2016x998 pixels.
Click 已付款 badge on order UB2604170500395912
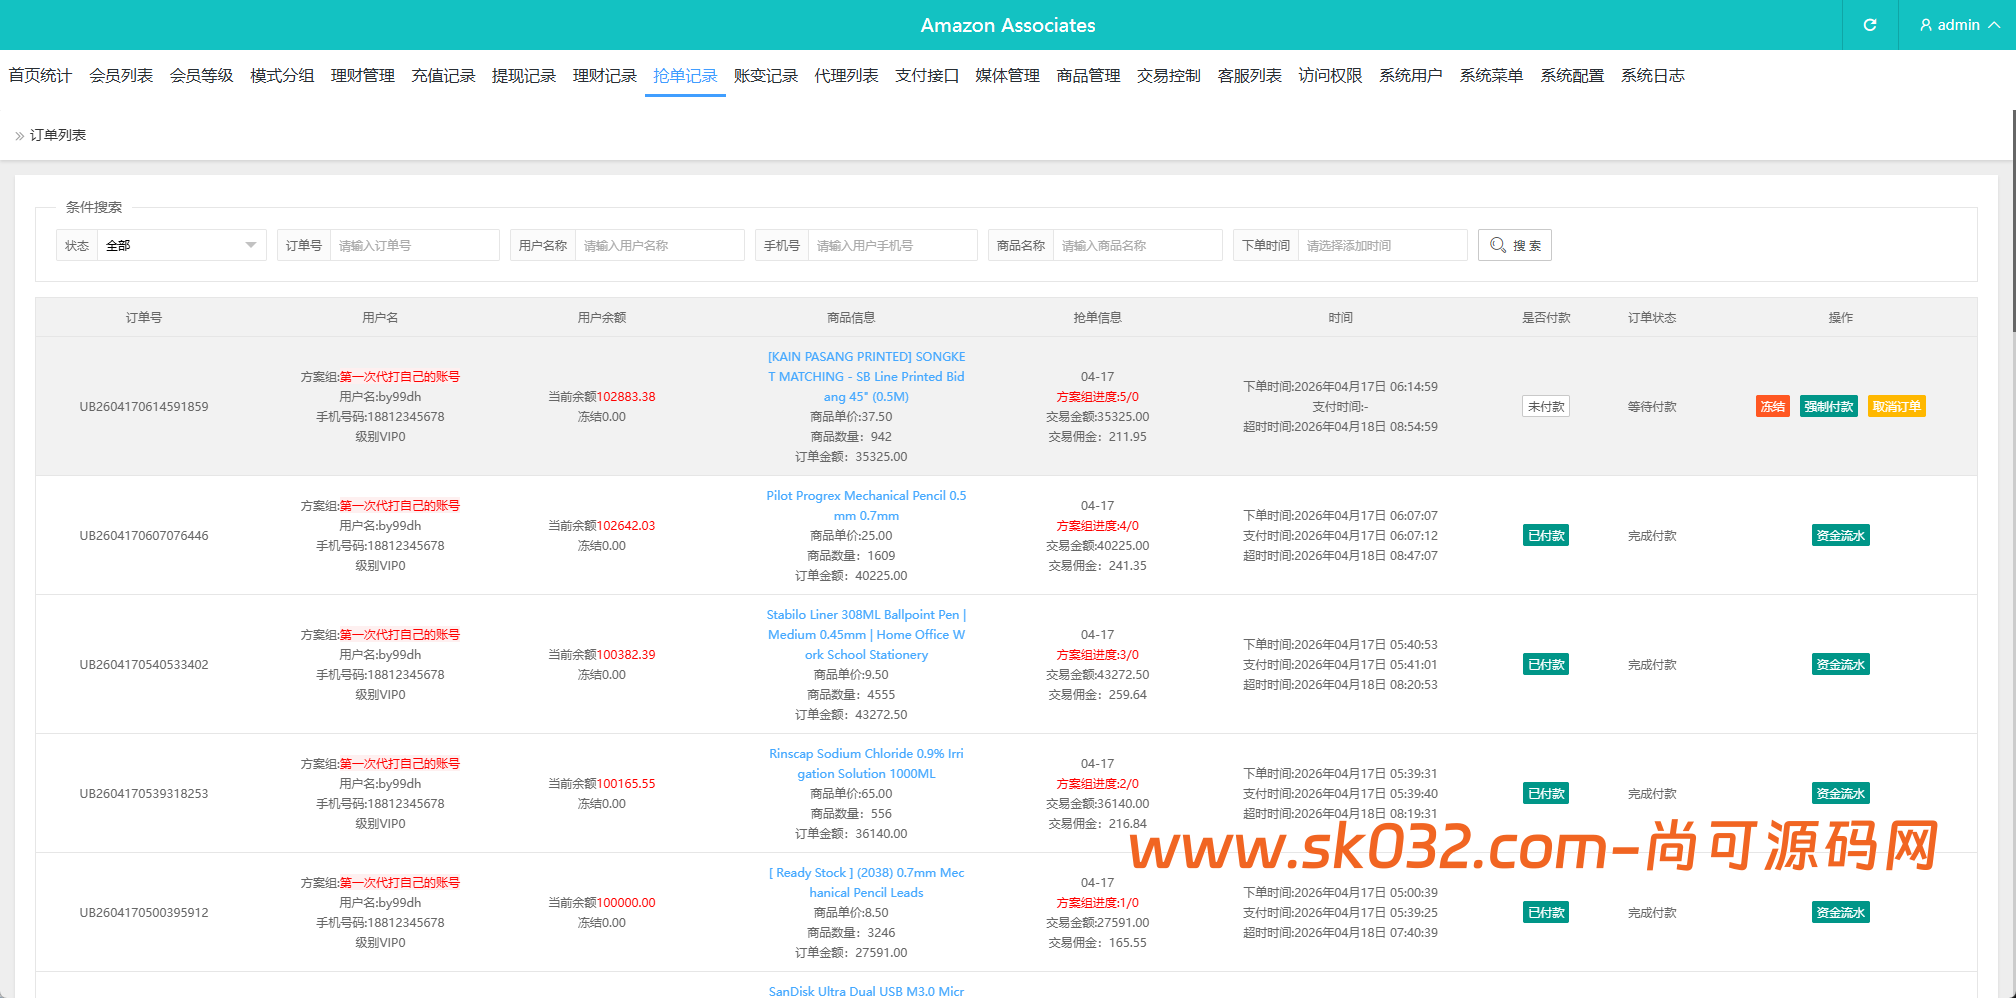tap(1546, 912)
